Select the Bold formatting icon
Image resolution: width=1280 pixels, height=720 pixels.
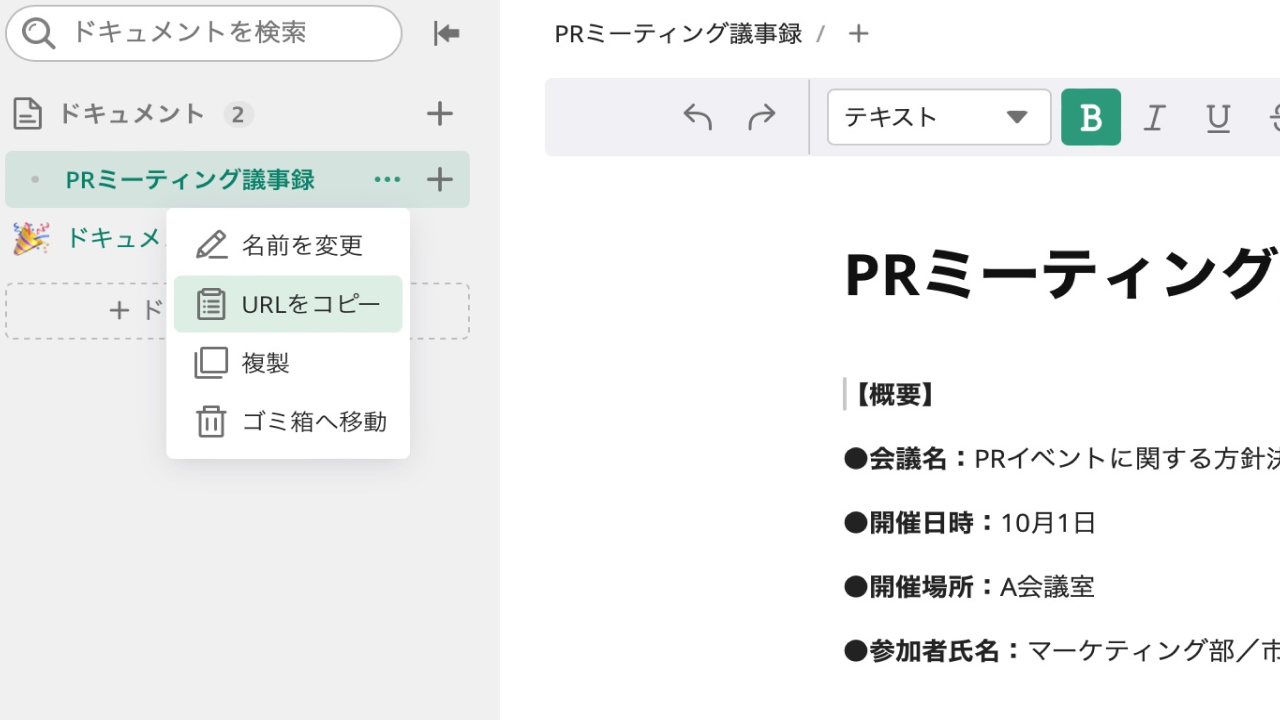point(1090,117)
